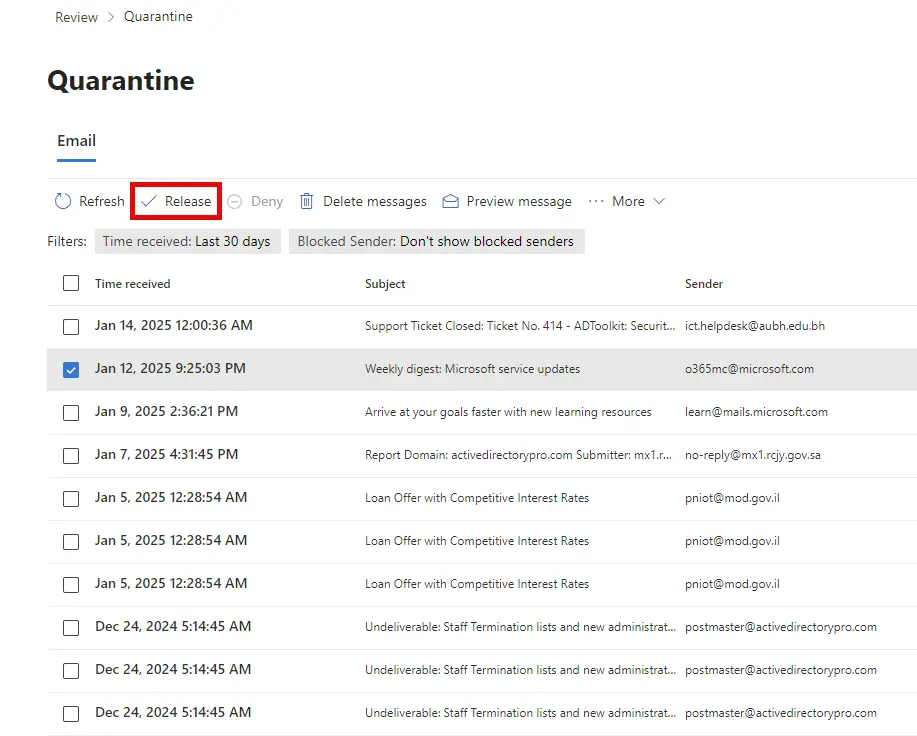Sort by the Sender column header

pos(704,284)
